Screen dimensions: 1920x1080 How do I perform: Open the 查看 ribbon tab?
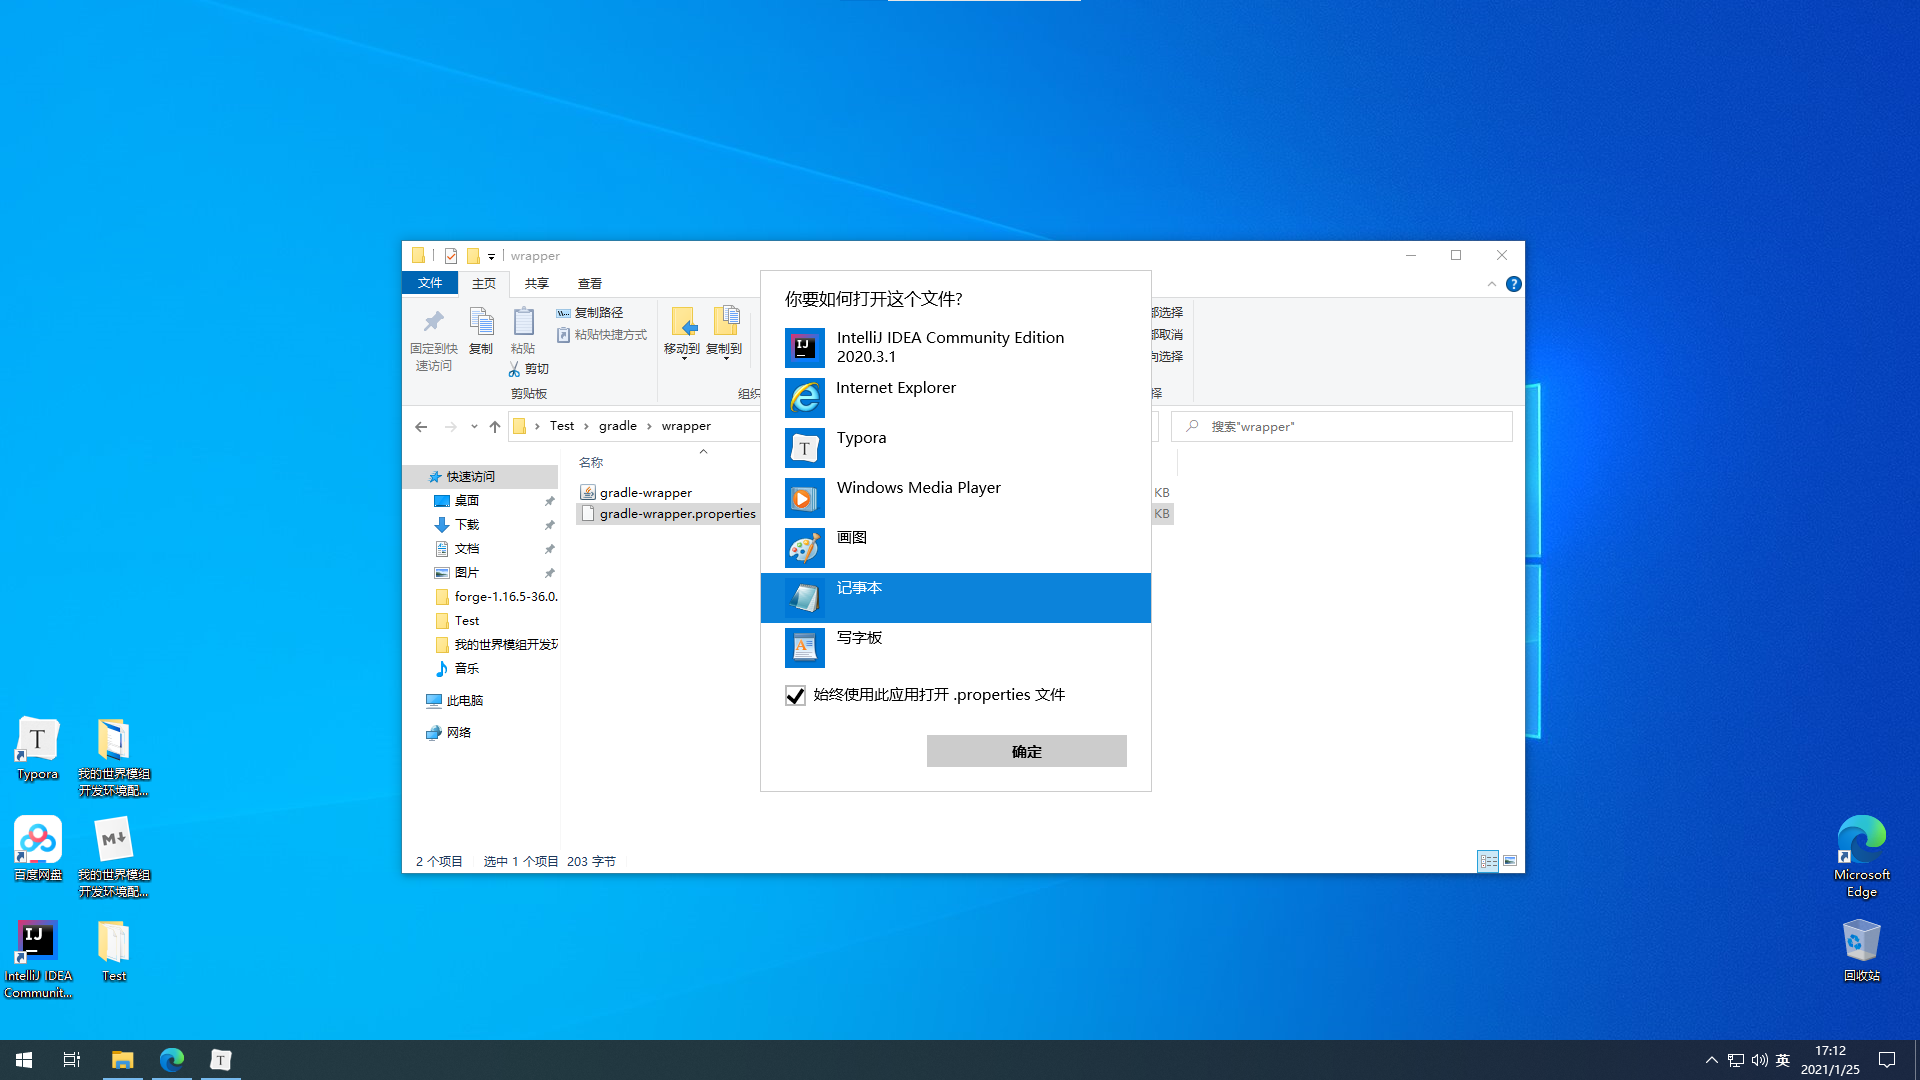[589, 284]
